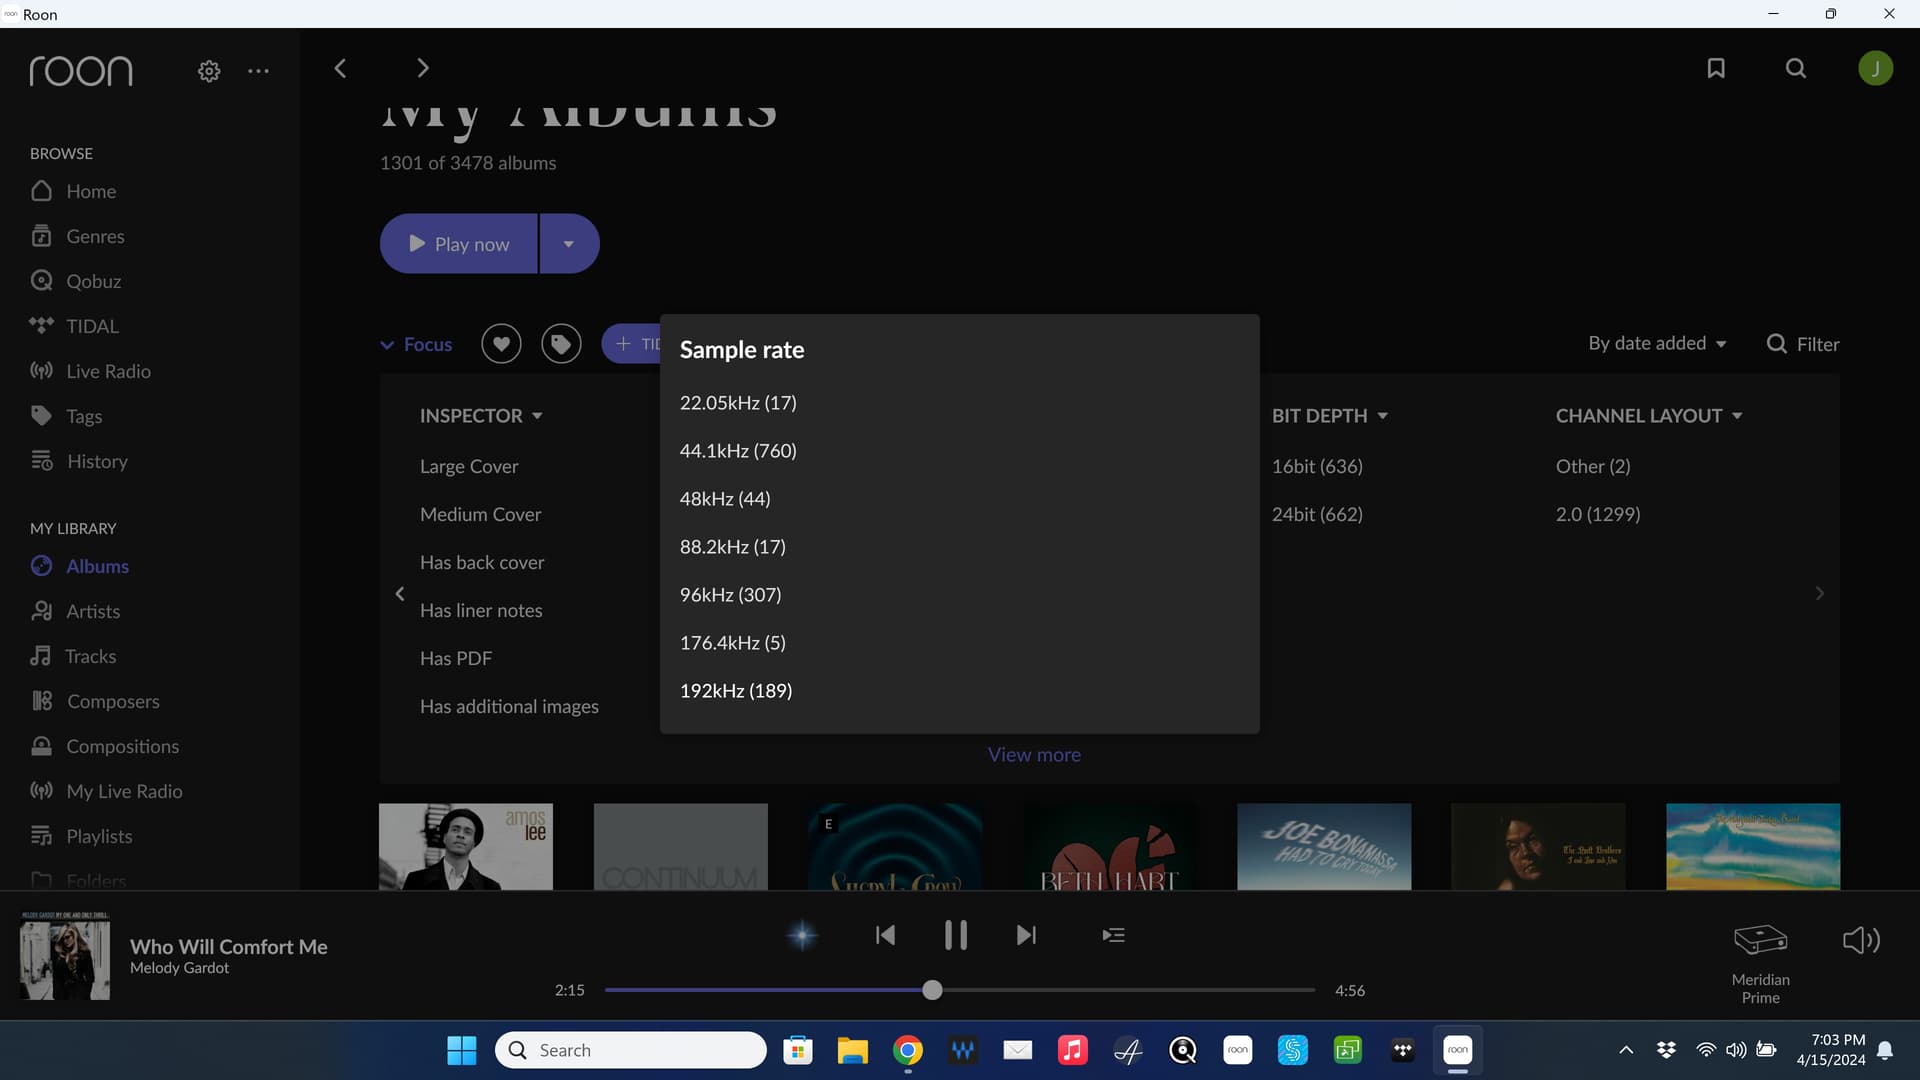Open the play queue icon
Image resolution: width=1920 pixels, height=1080 pixels.
pos(1113,935)
